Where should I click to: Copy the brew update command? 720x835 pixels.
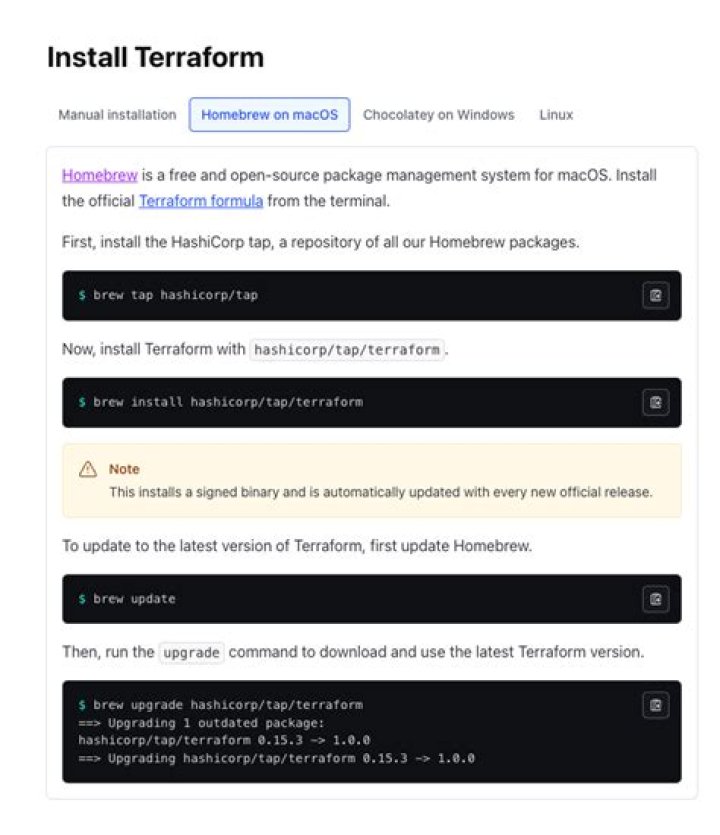tap(655, 600)
